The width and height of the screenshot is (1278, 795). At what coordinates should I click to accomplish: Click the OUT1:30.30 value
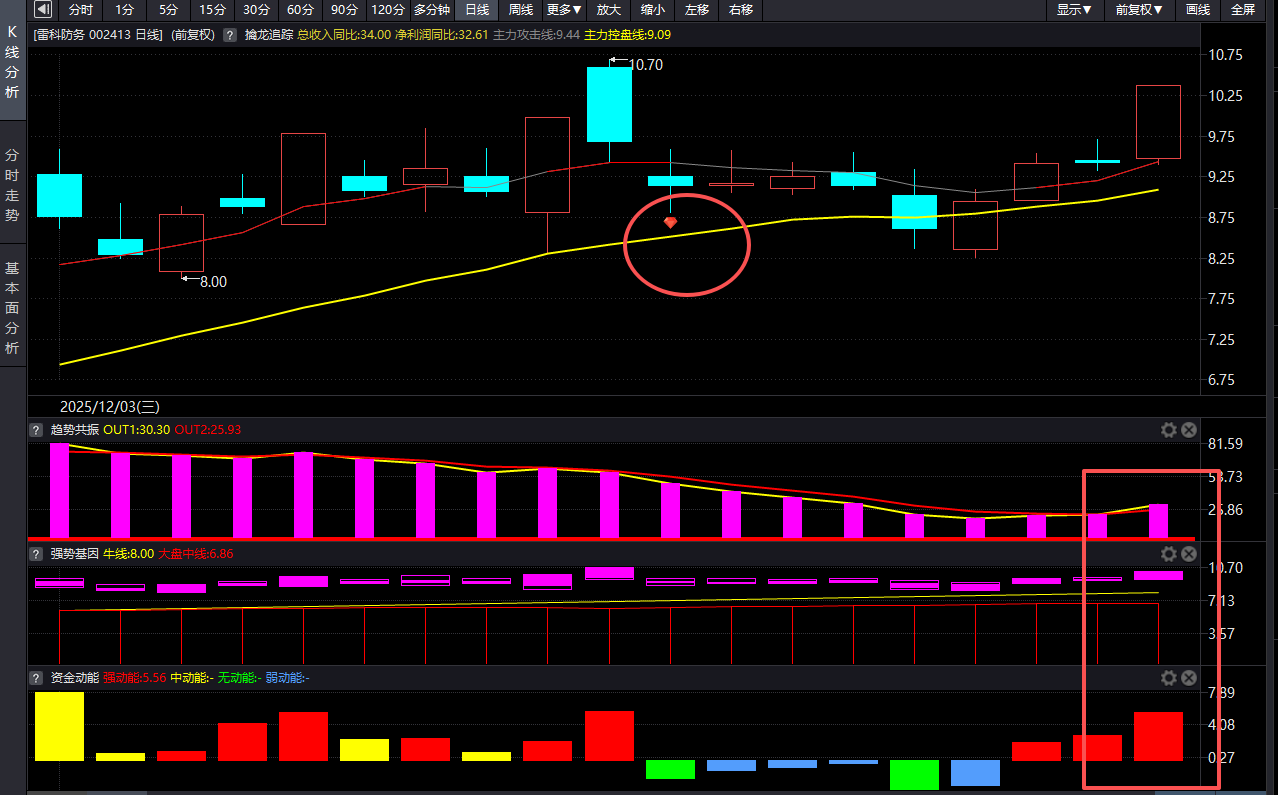coord(137,430)
